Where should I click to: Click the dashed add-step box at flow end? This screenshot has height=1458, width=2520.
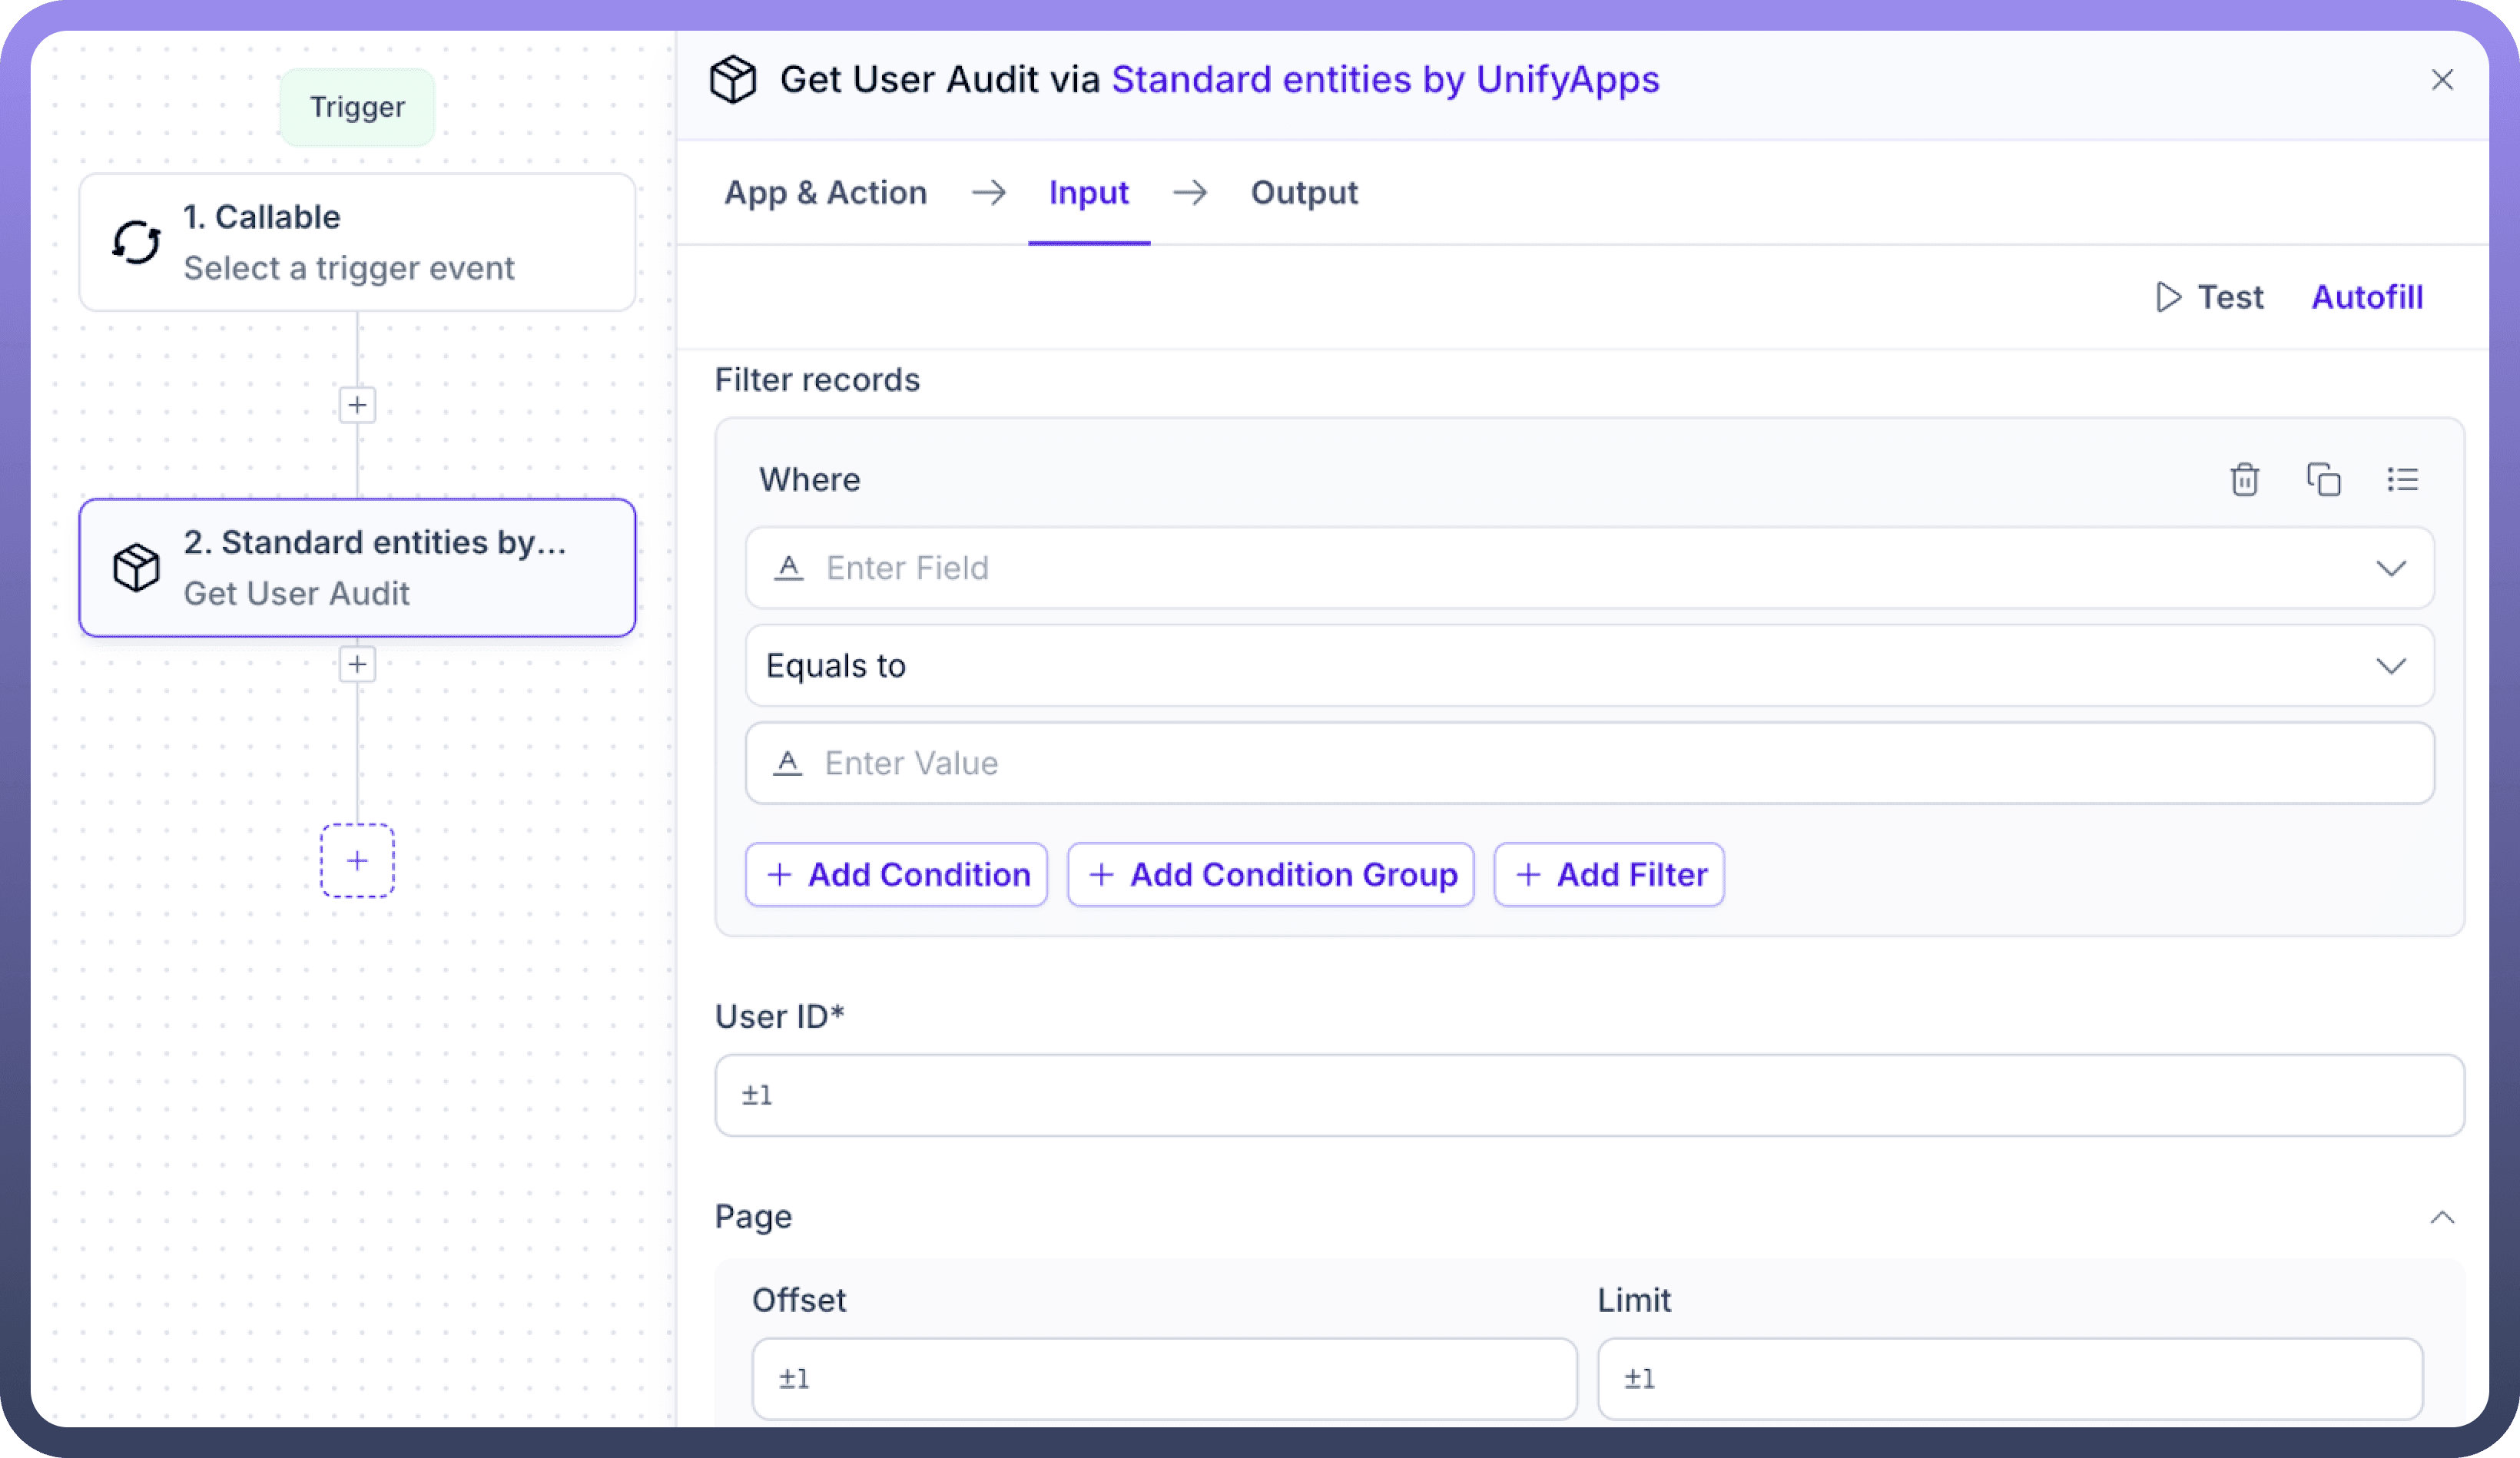pos(357,861)
